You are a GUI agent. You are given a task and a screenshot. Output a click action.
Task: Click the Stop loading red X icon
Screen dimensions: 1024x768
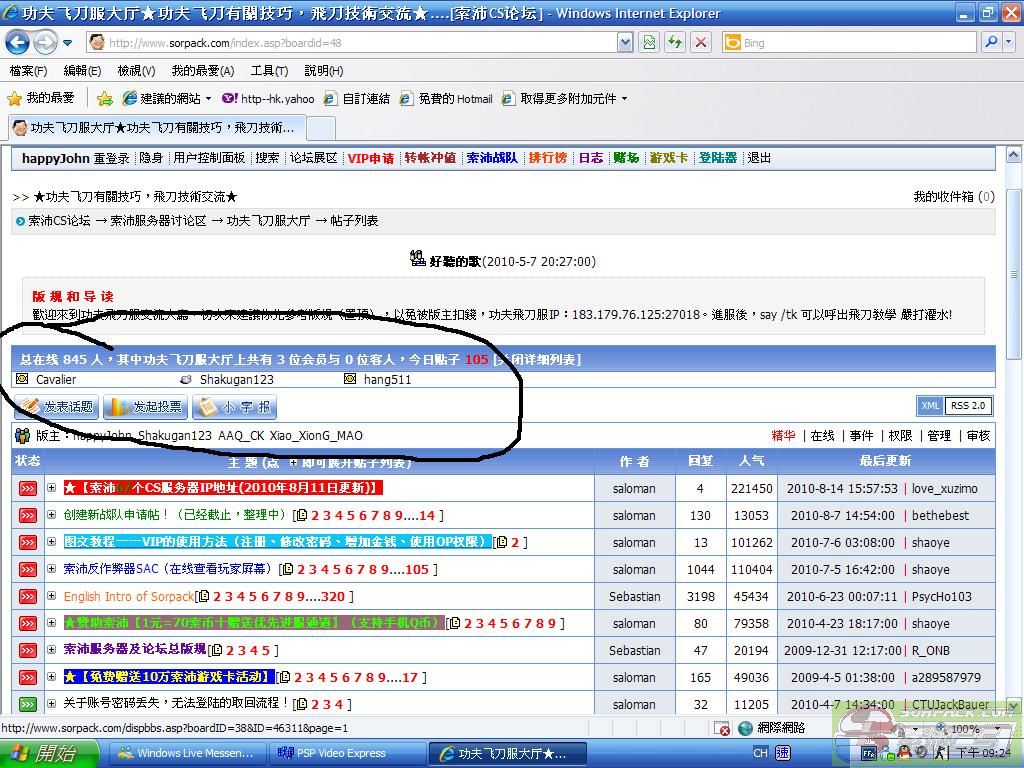click(x=701, y=42)
